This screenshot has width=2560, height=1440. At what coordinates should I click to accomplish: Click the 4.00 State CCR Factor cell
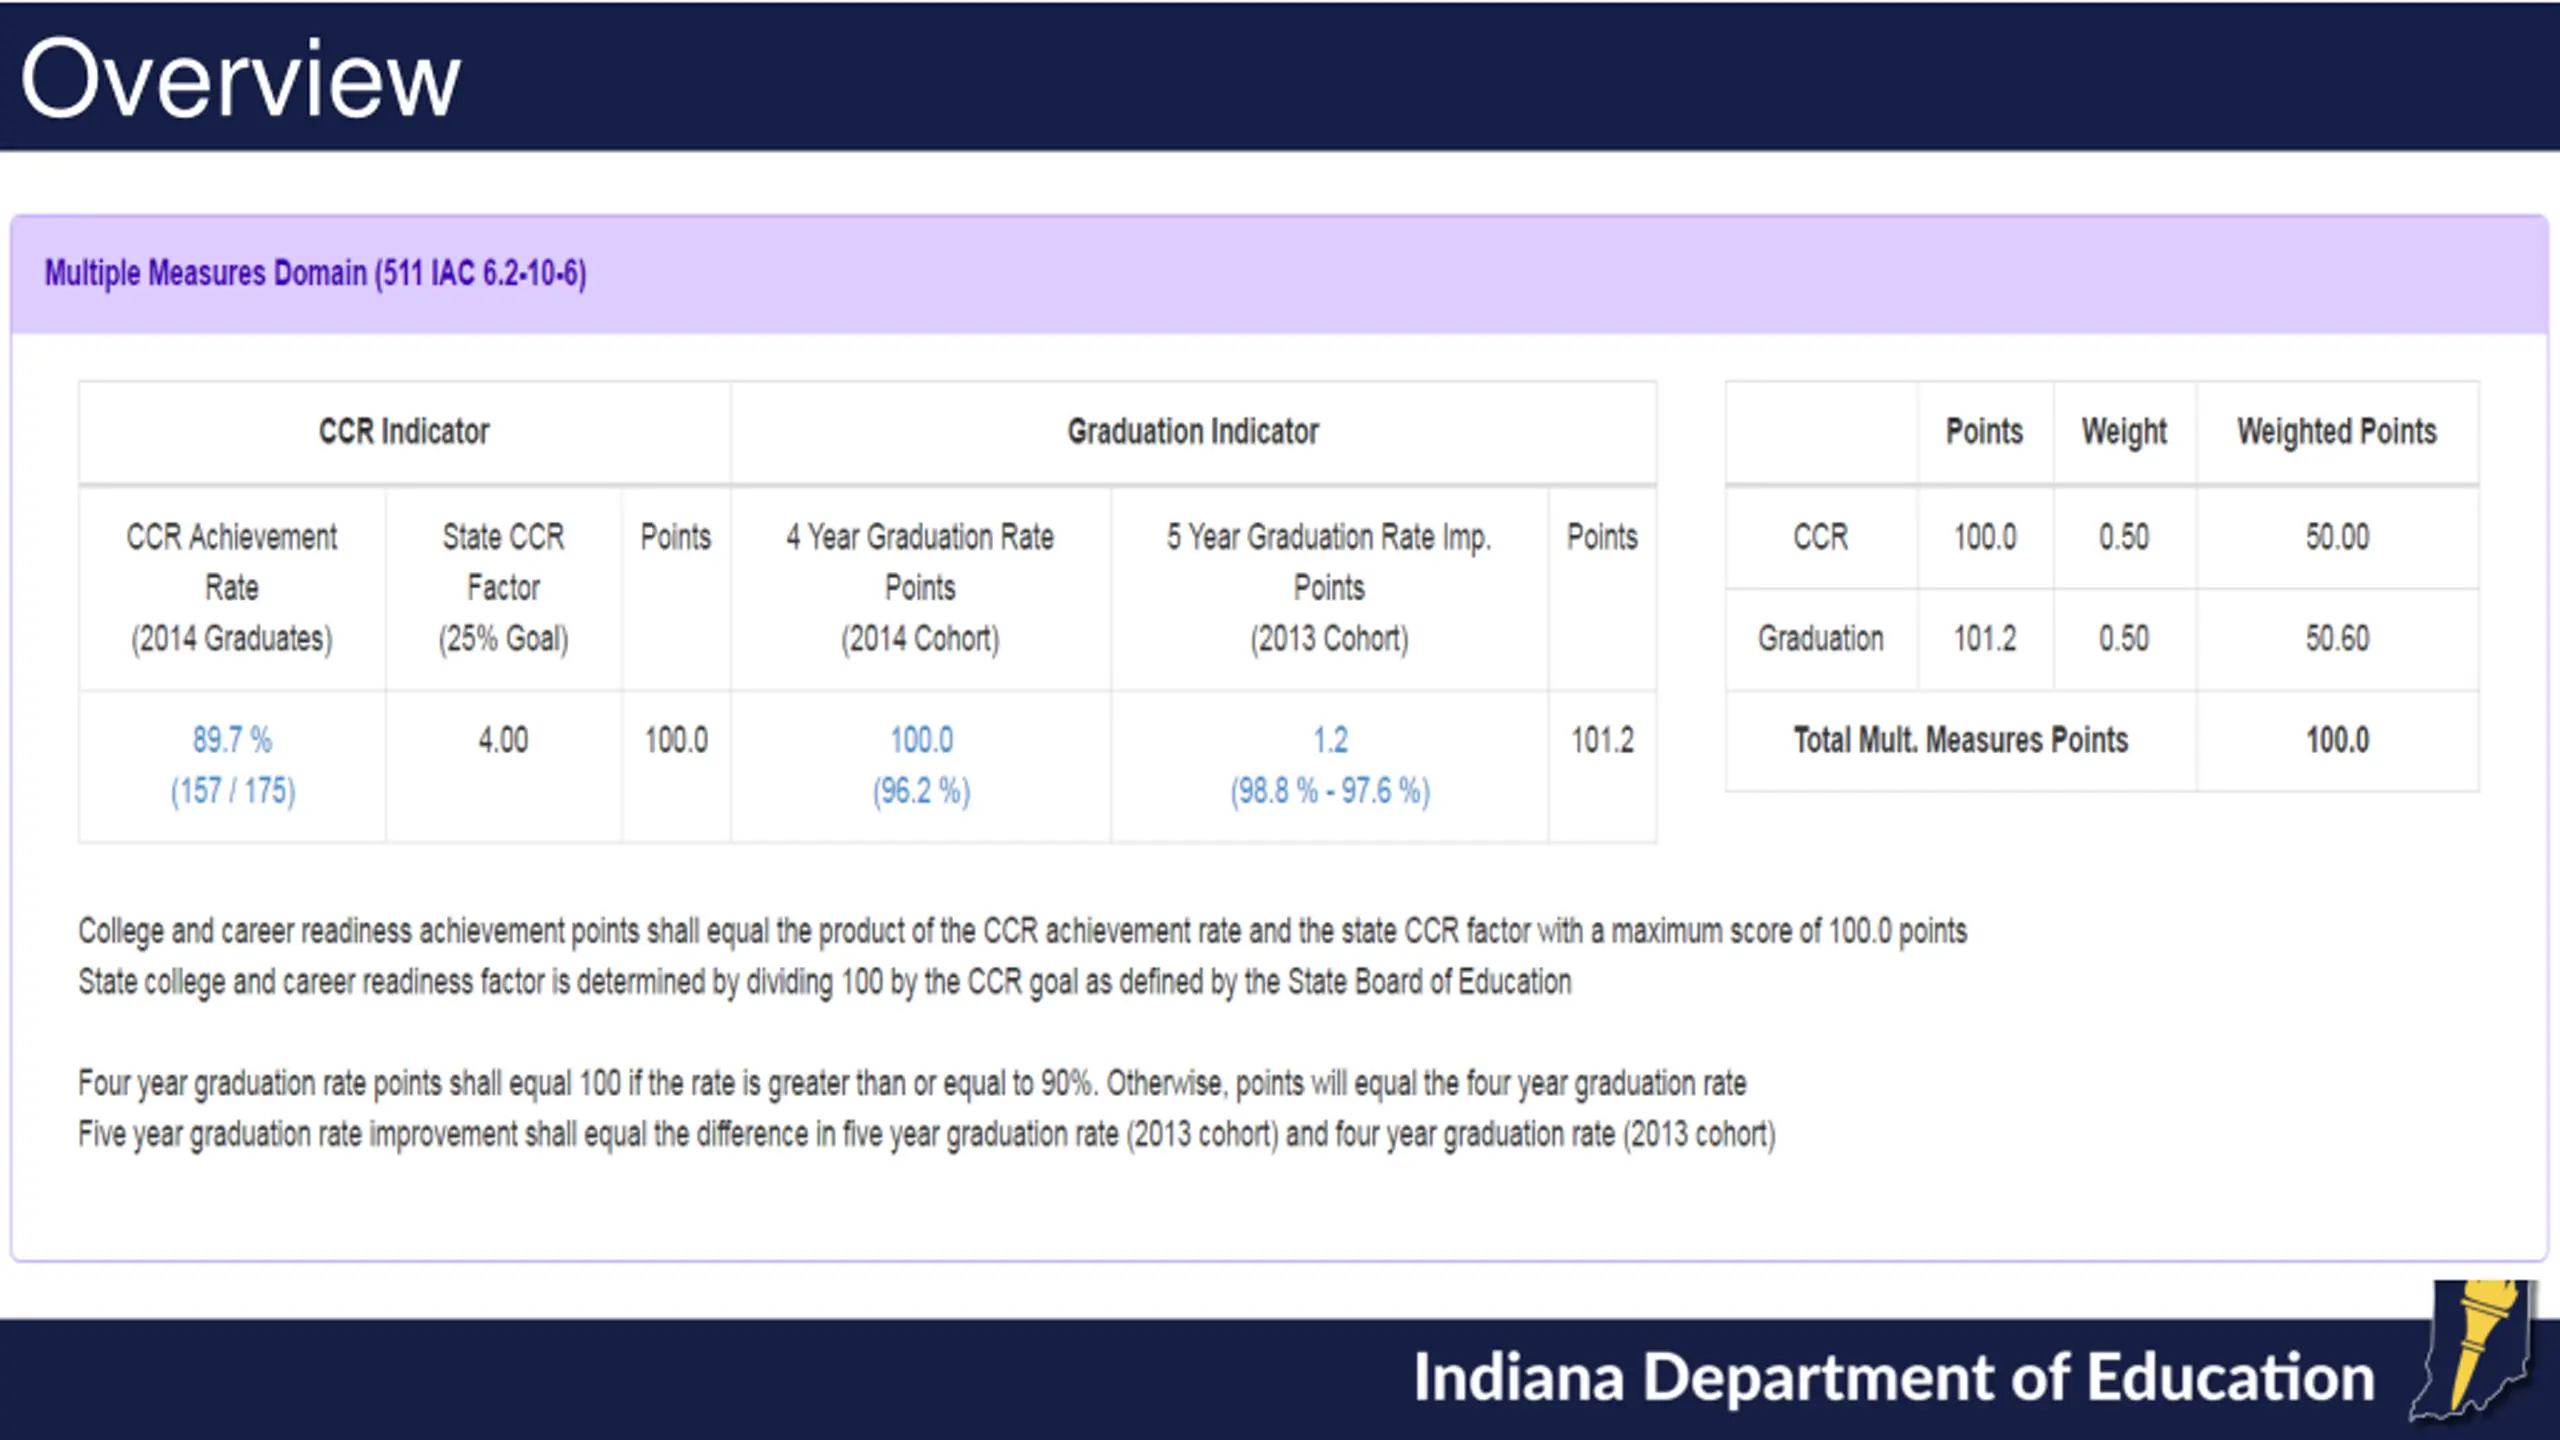pos(503,740)
